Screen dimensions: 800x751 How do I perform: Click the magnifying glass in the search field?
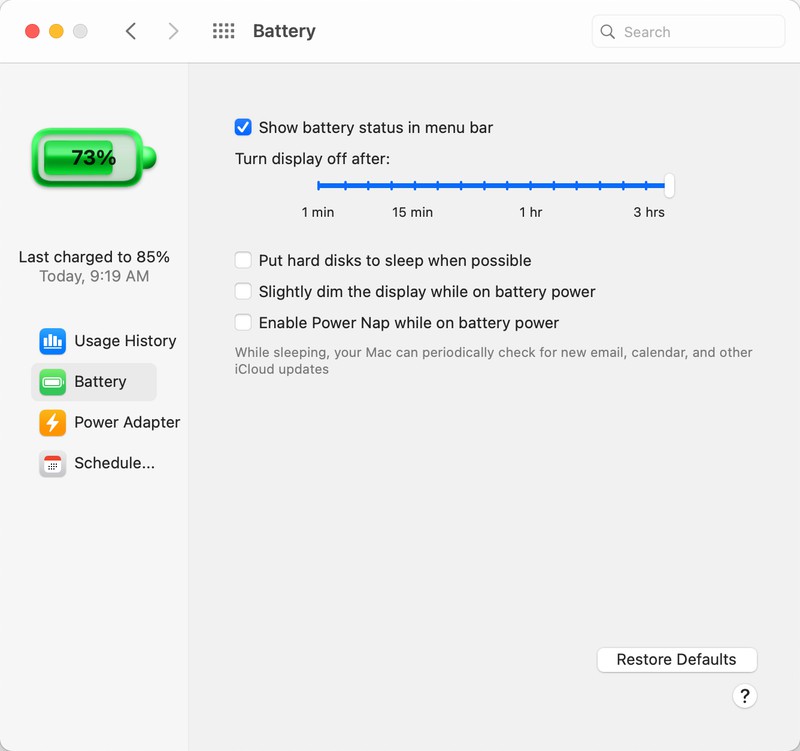(608, 31)
